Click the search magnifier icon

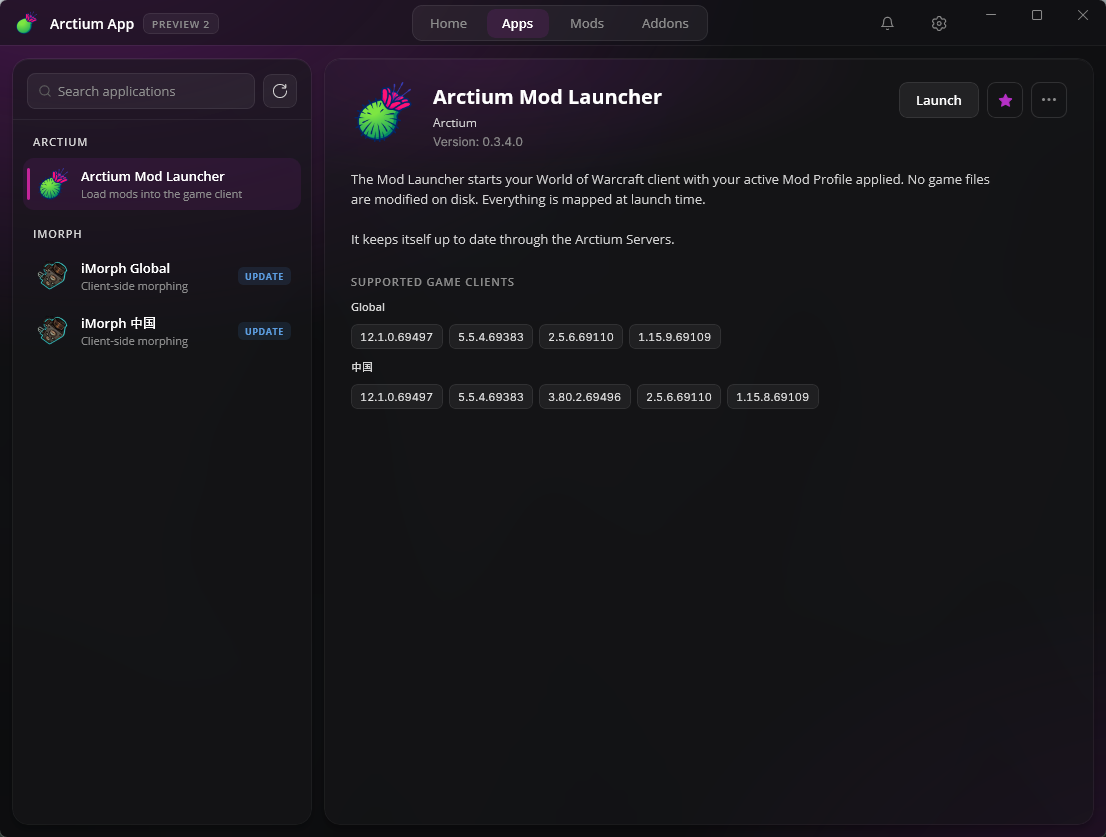point(45,91)
